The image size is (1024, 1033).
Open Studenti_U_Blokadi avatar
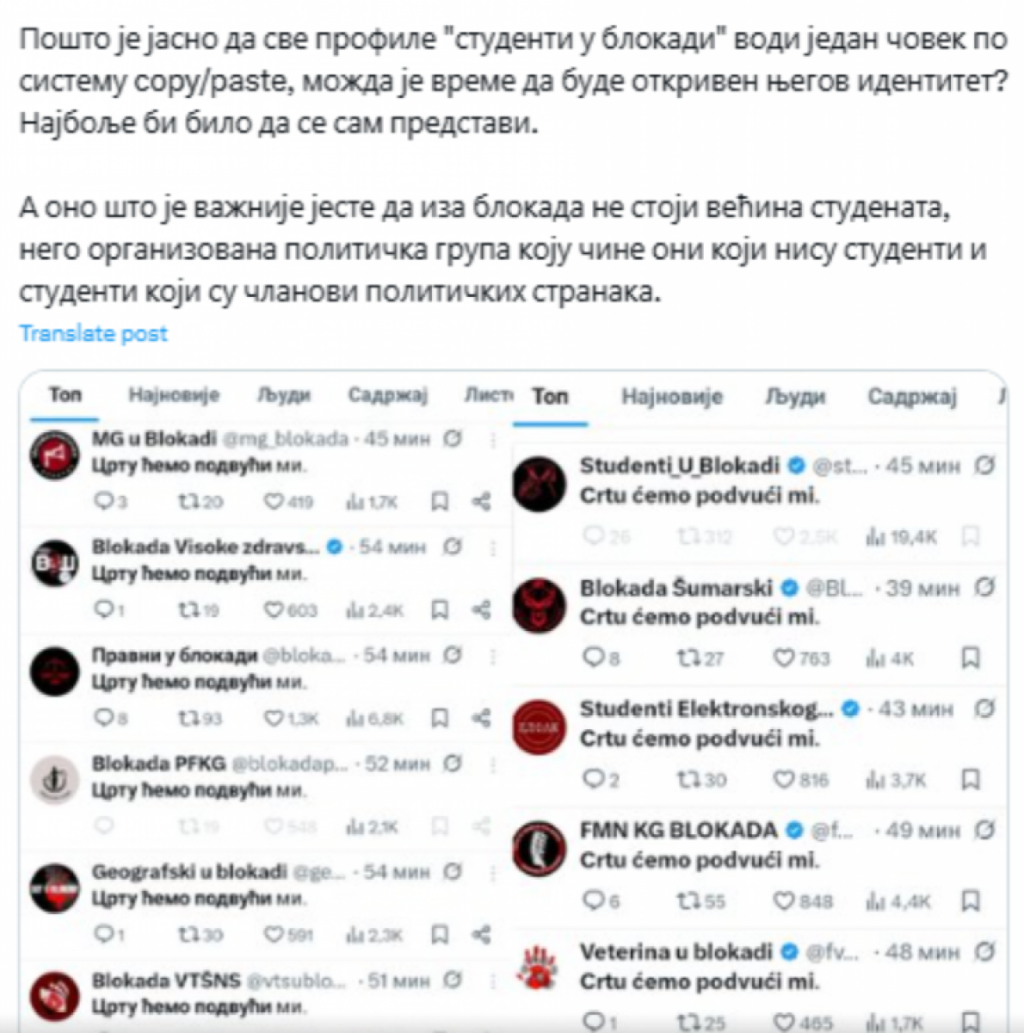point(539,484)
